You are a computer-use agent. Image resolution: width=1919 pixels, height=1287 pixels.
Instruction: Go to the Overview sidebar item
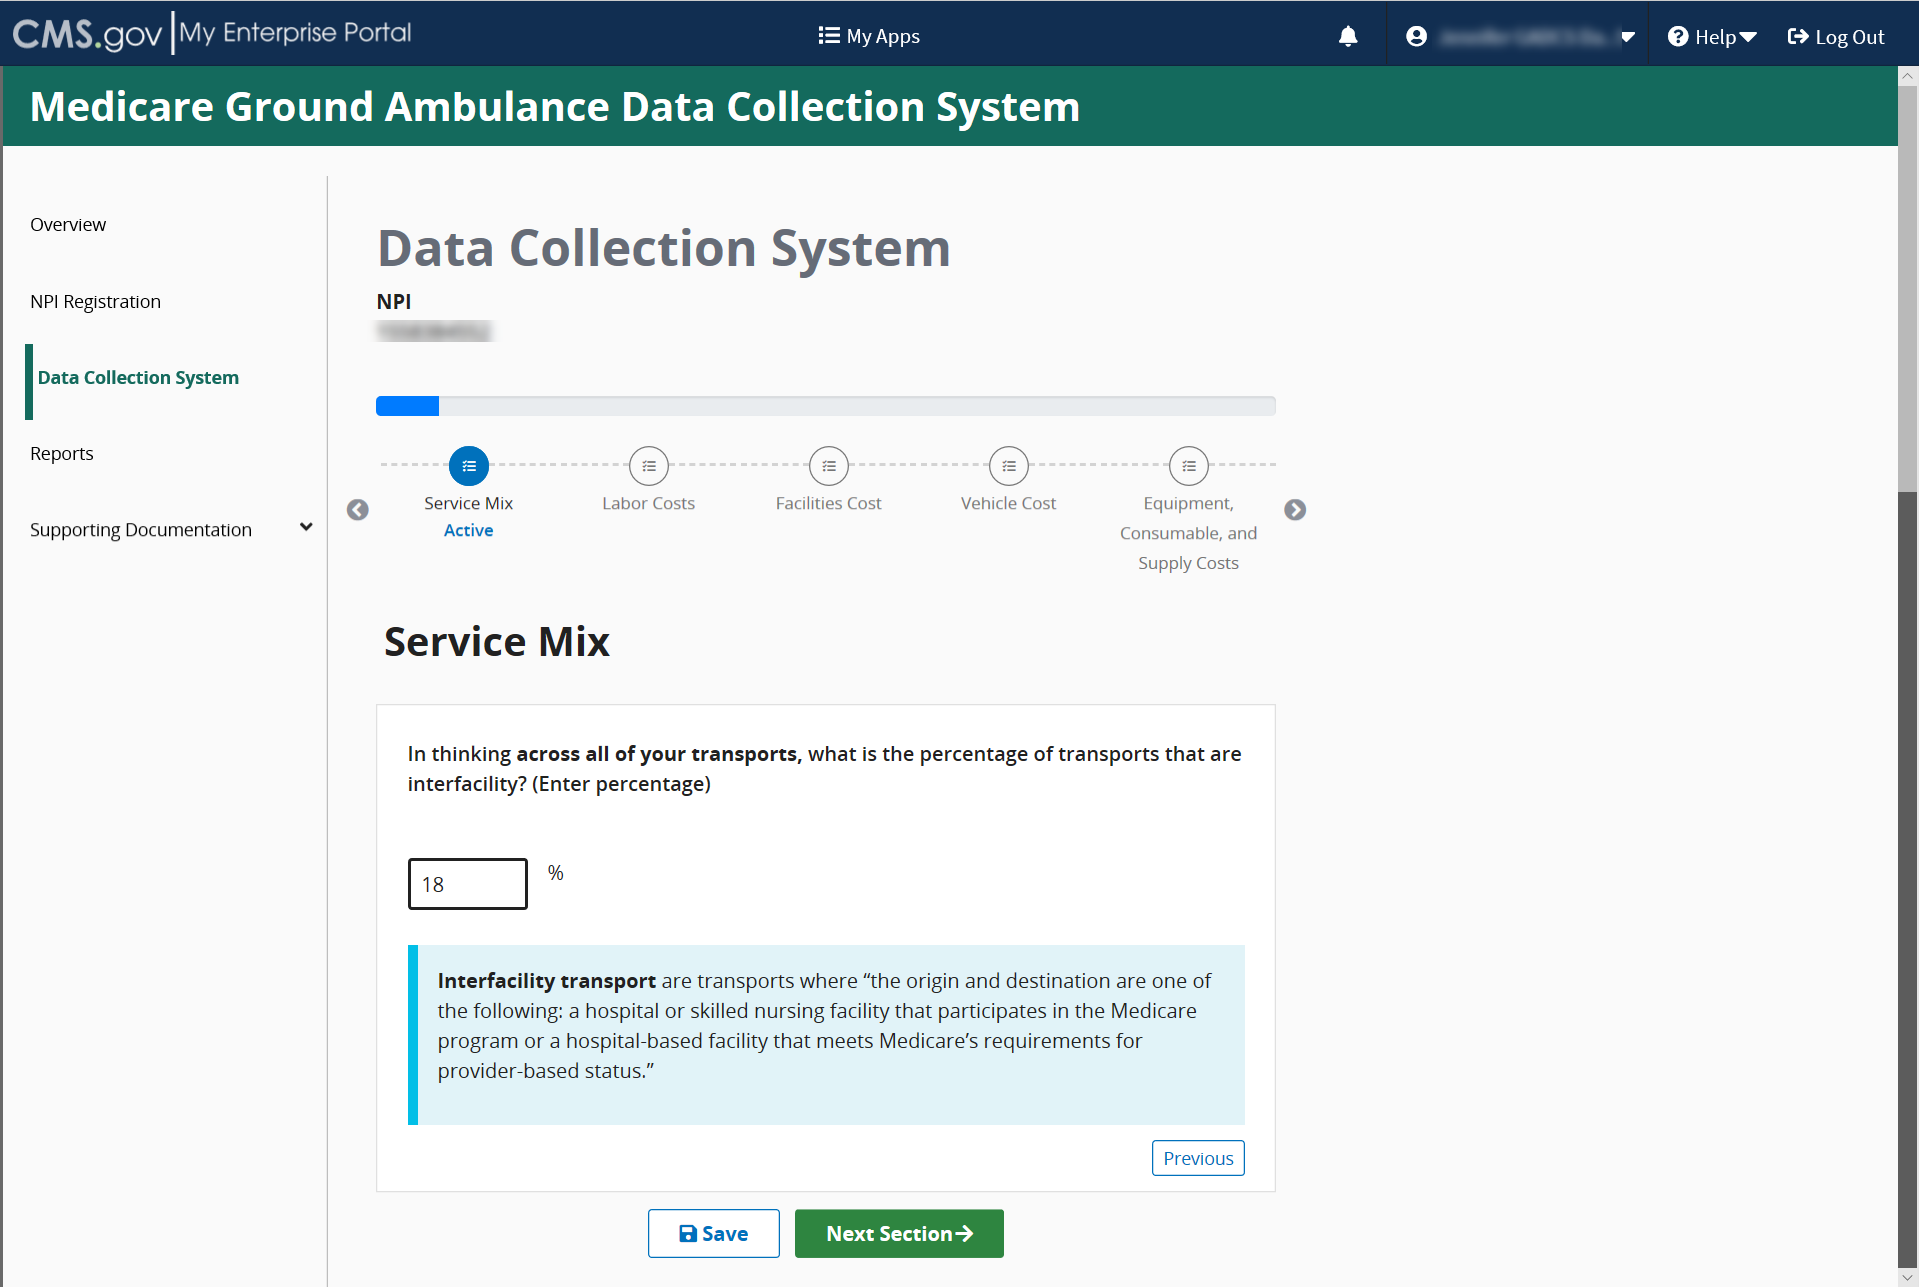point(68,225)
